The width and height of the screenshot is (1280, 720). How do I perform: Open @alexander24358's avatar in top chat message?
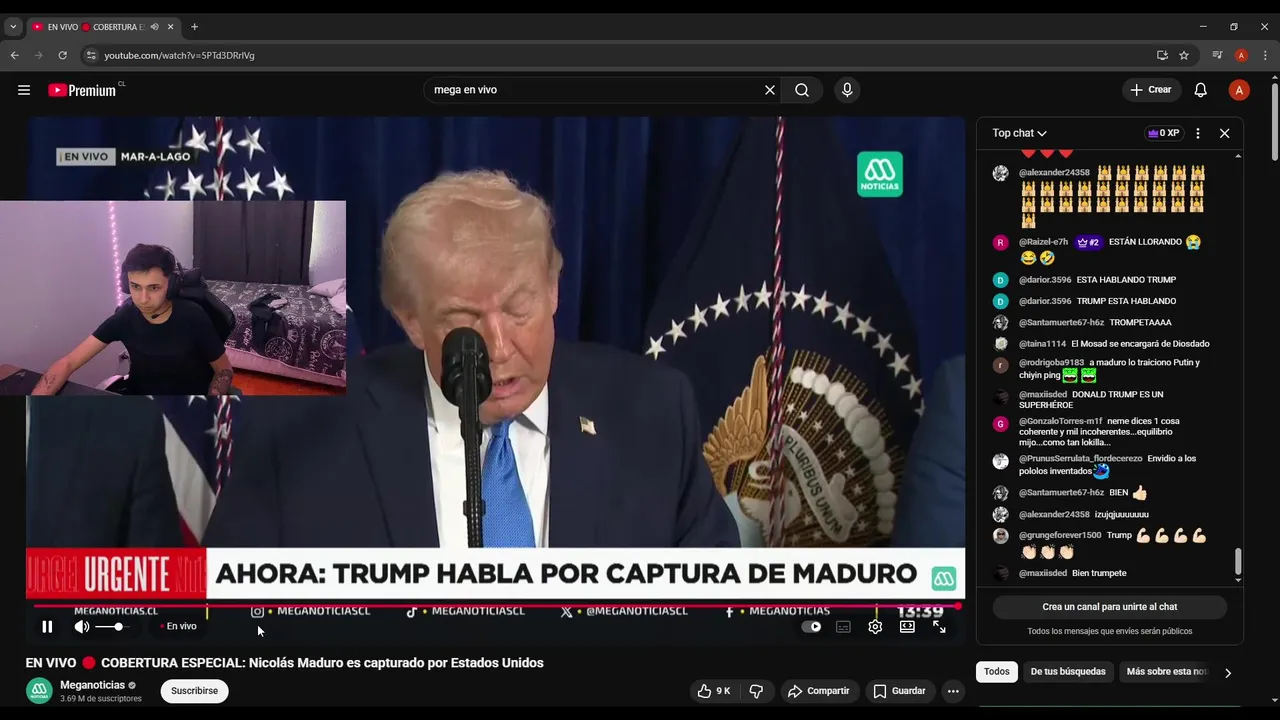coord(1000,173)
